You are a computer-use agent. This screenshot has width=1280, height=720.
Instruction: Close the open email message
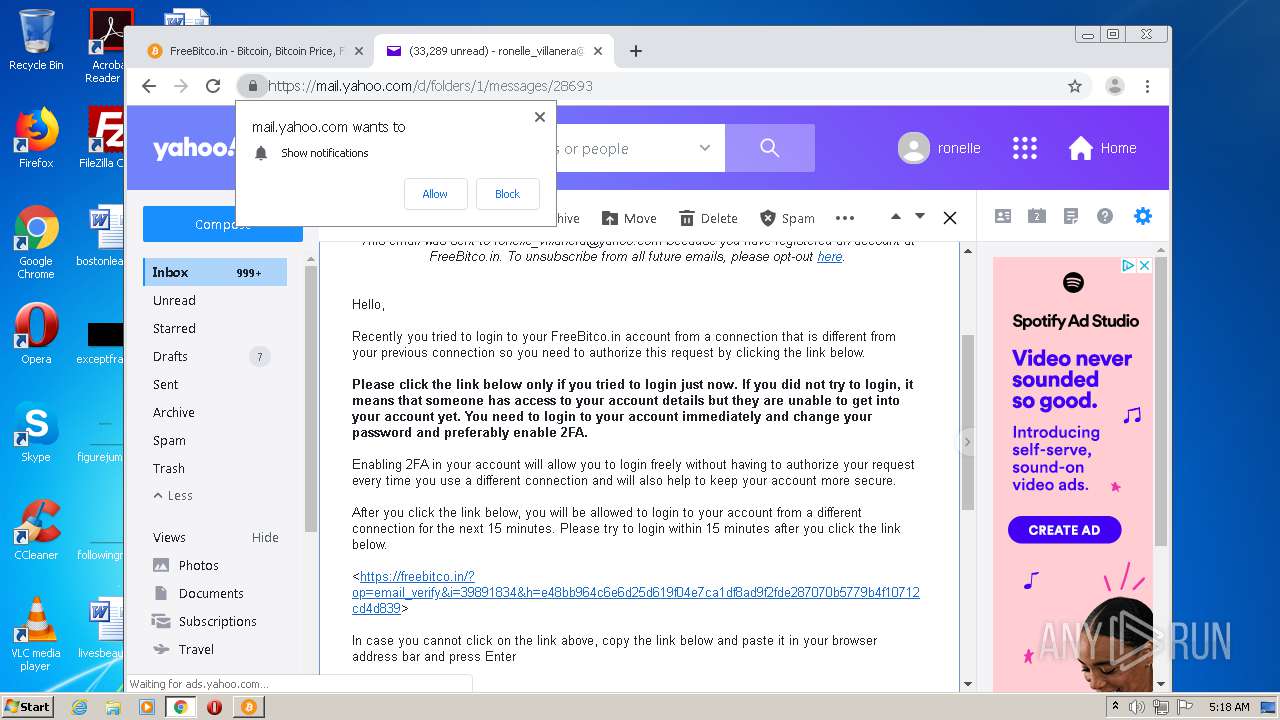click(950, 217)
